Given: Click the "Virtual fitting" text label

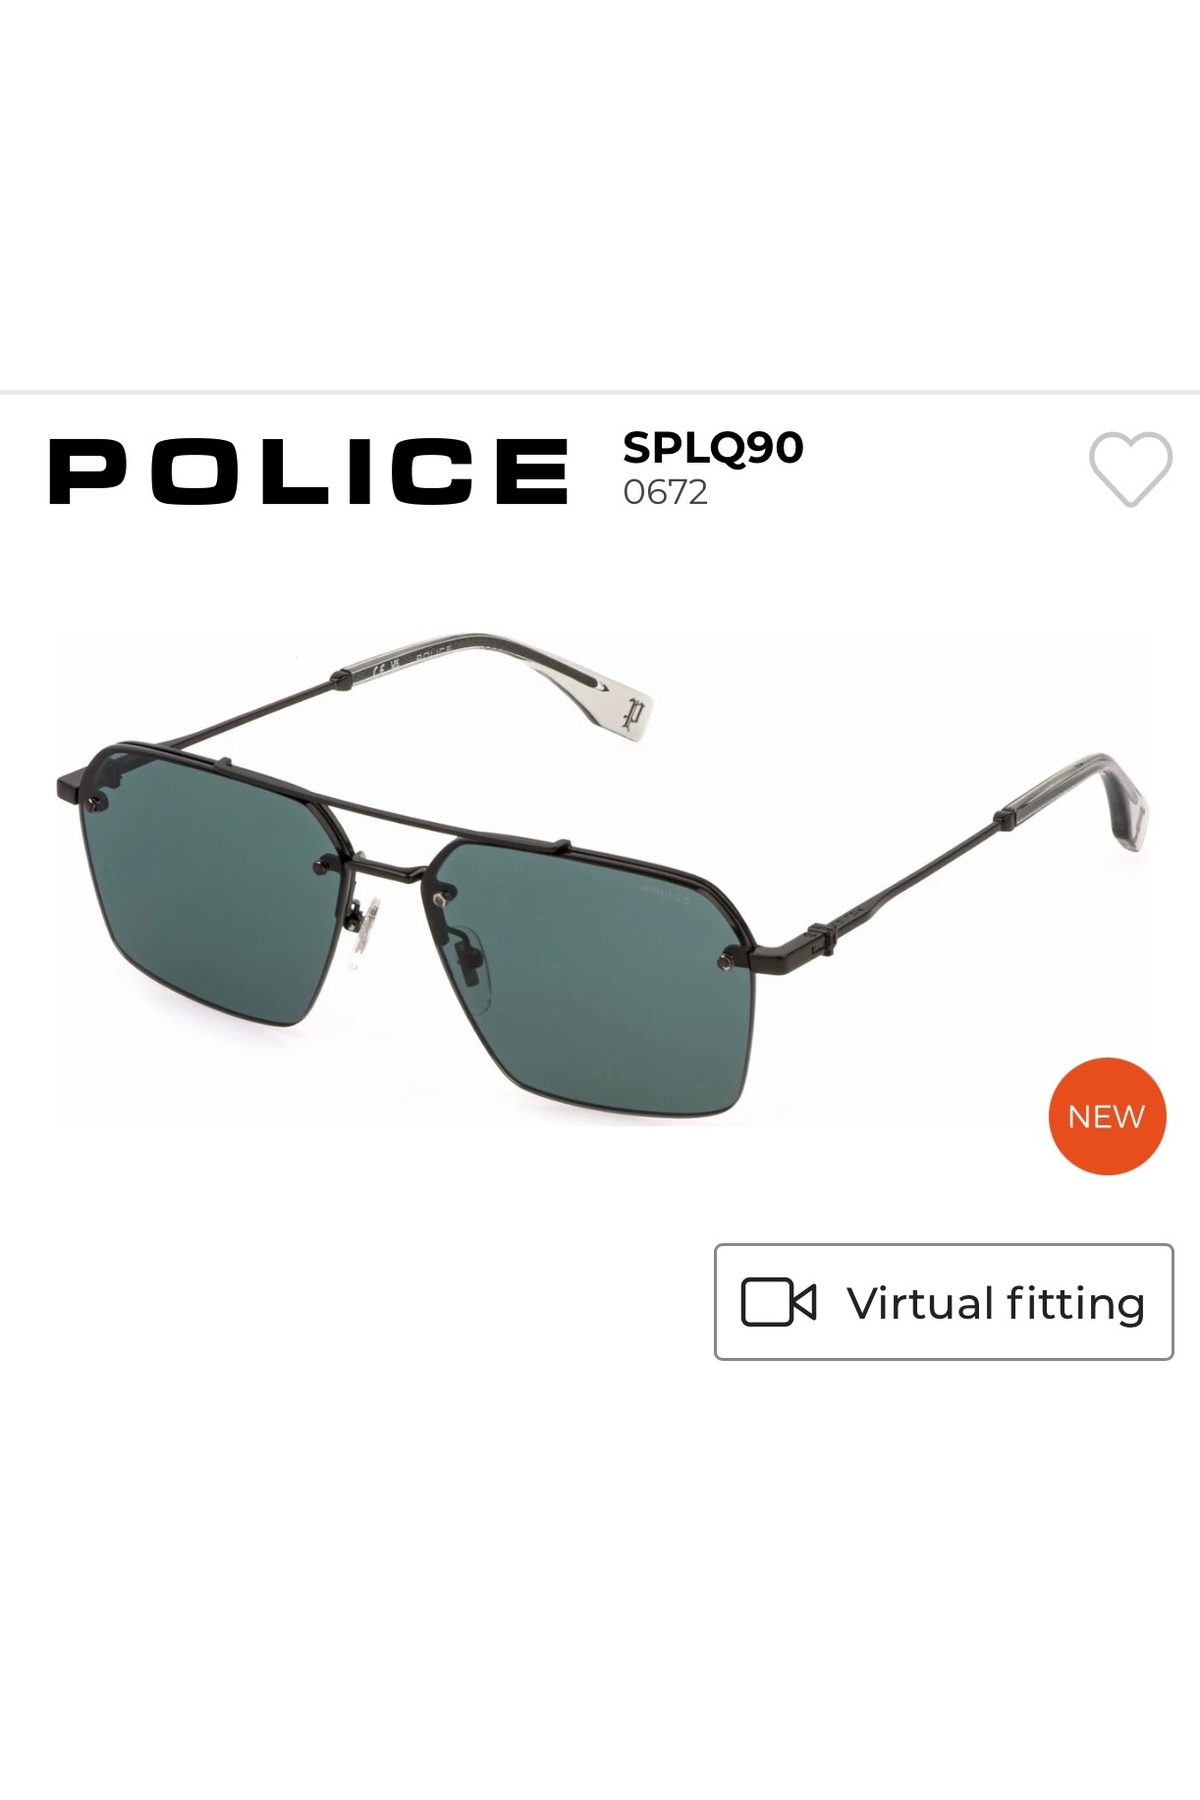Looking at the screenshot, I should click(996, 1303).
